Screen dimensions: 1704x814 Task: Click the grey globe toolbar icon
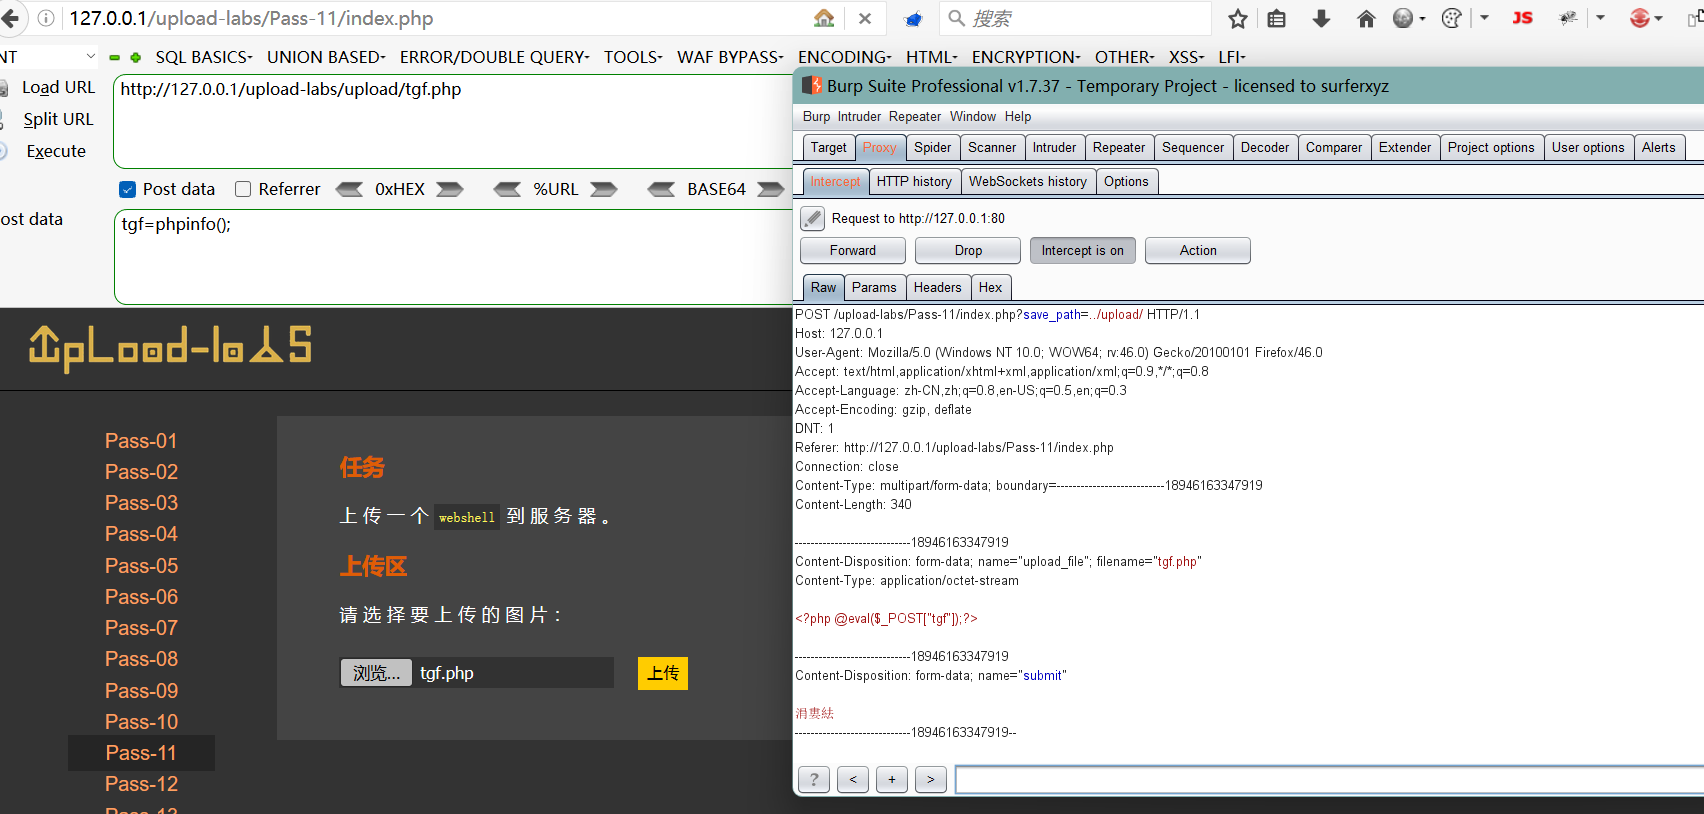(1403, 18)
